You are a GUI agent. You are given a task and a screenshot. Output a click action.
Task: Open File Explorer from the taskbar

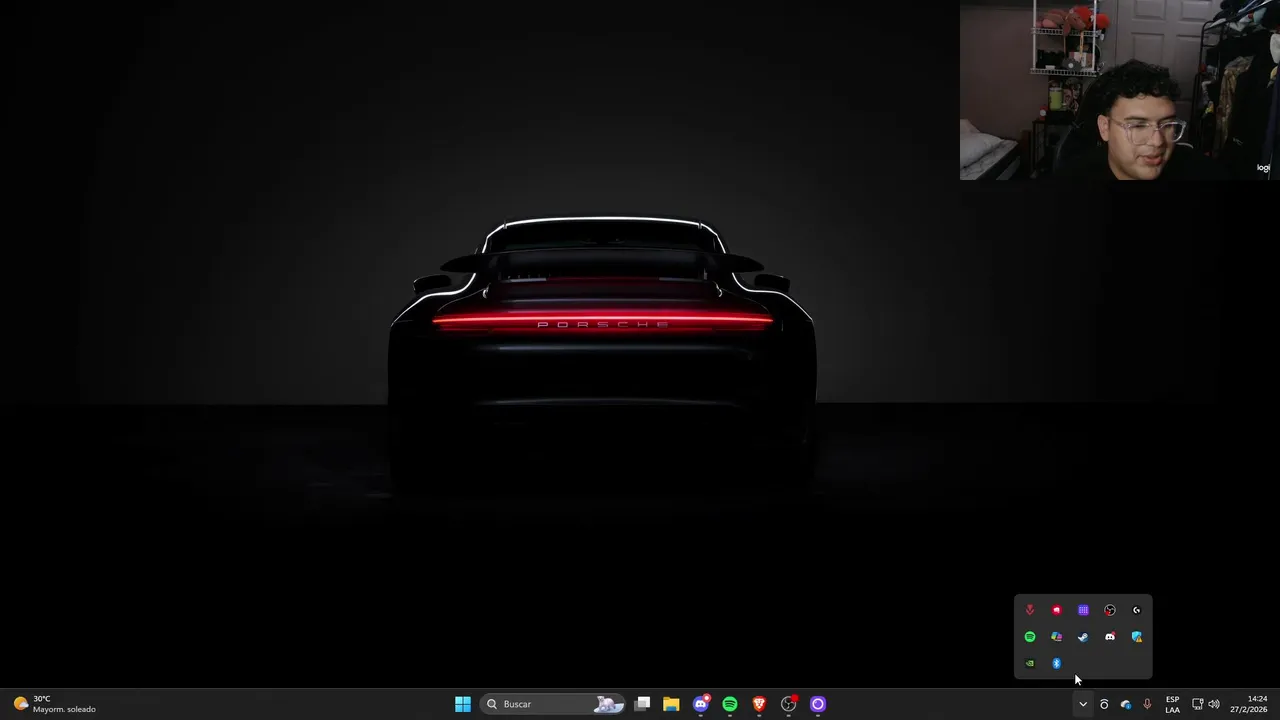[671, 704]
